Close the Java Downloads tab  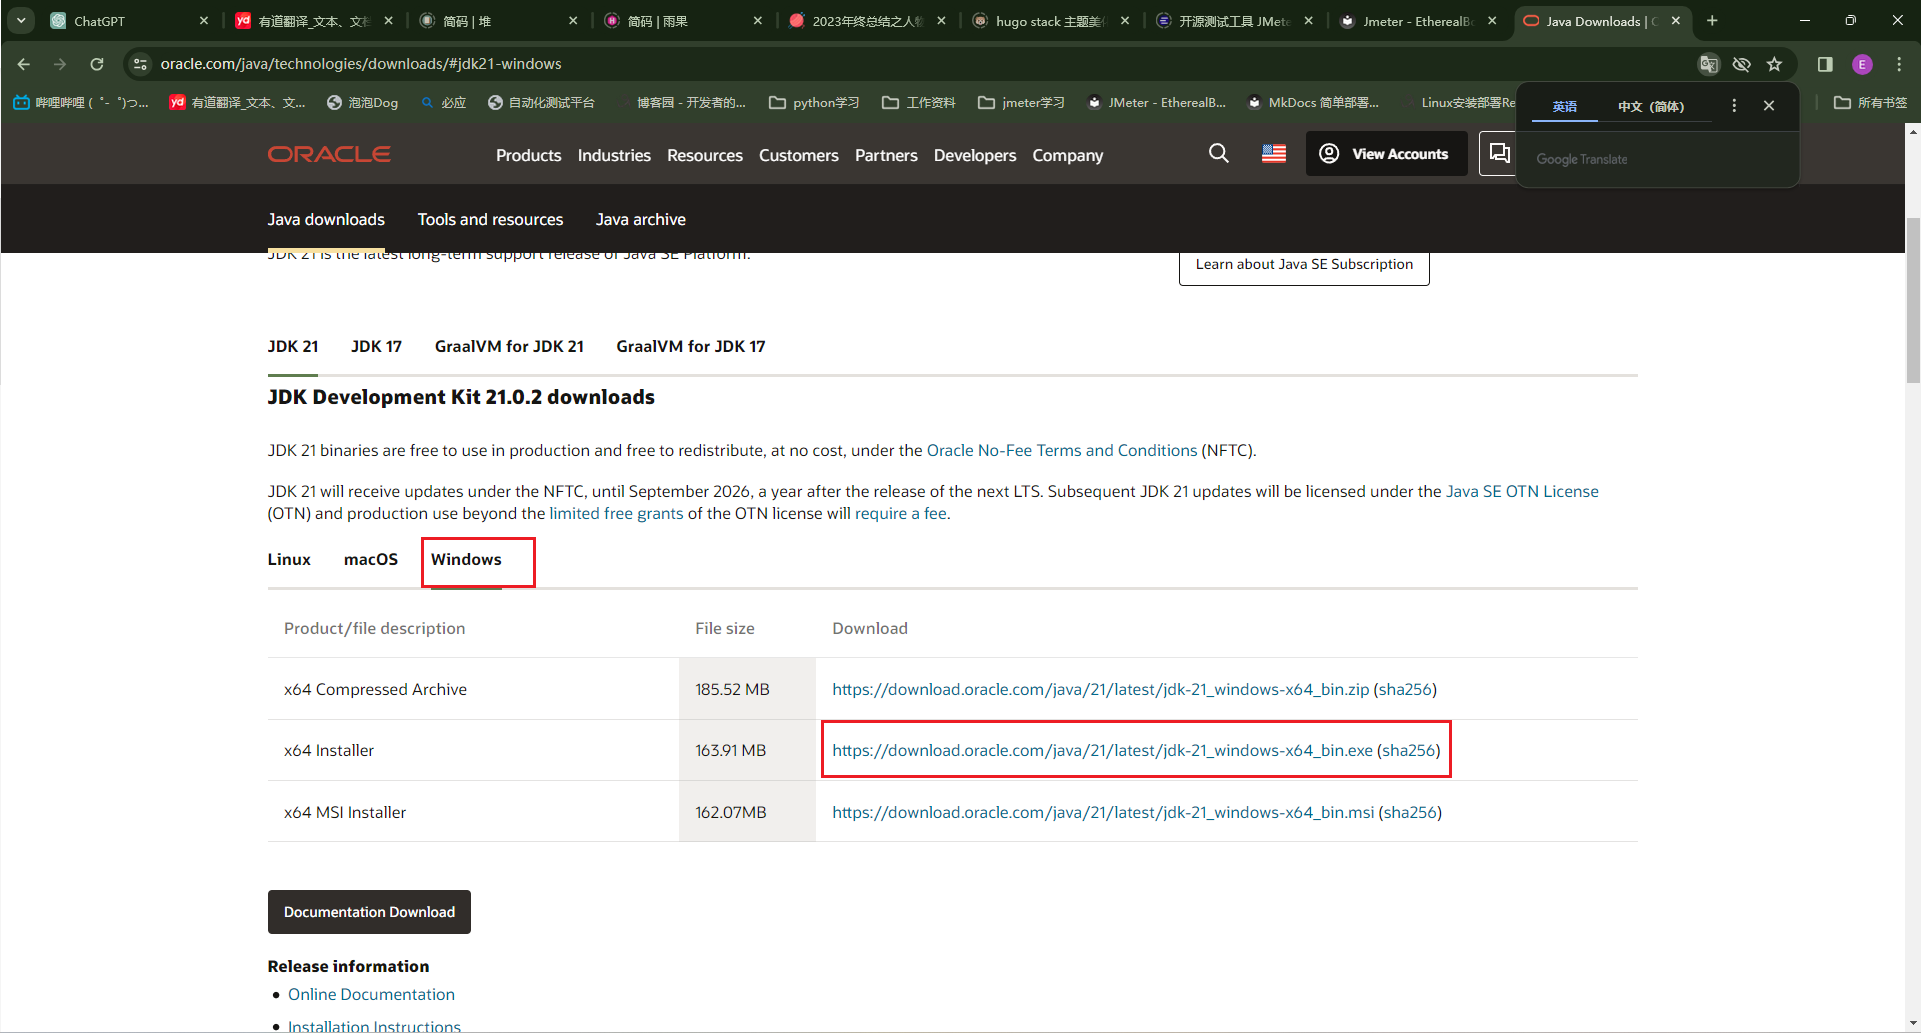coord(1676,20)
